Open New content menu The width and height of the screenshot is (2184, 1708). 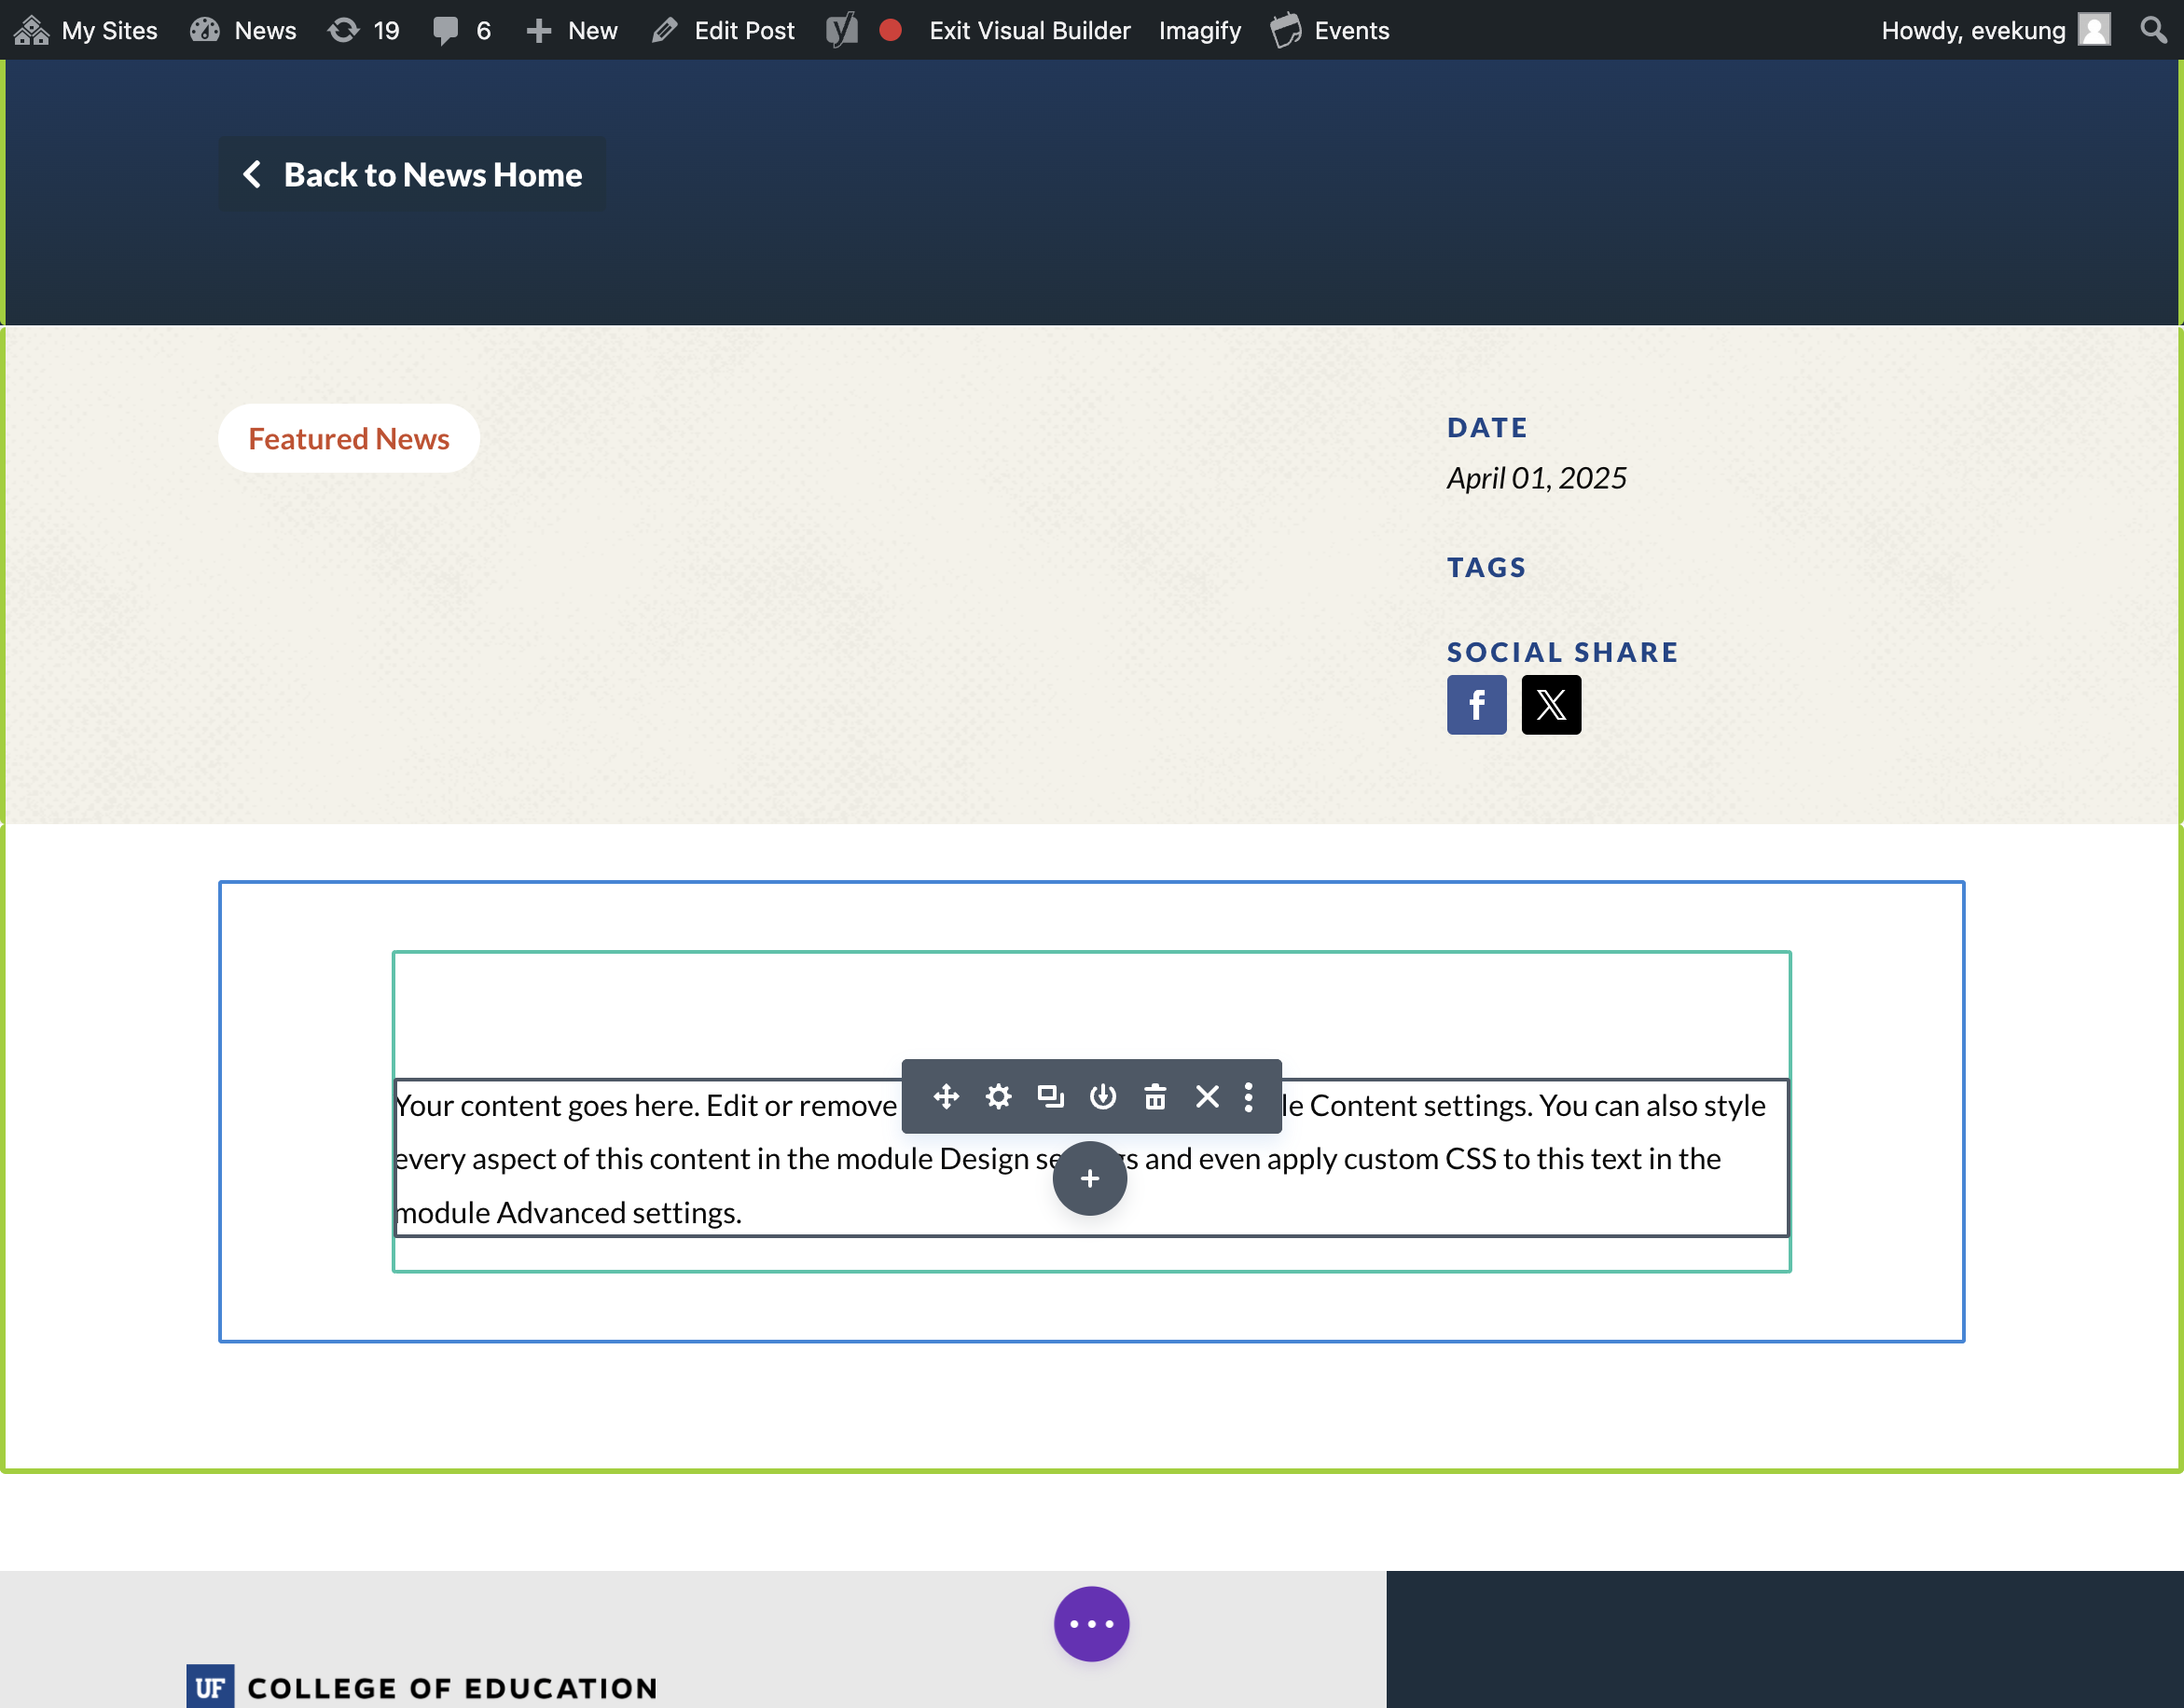coord(572,30)
